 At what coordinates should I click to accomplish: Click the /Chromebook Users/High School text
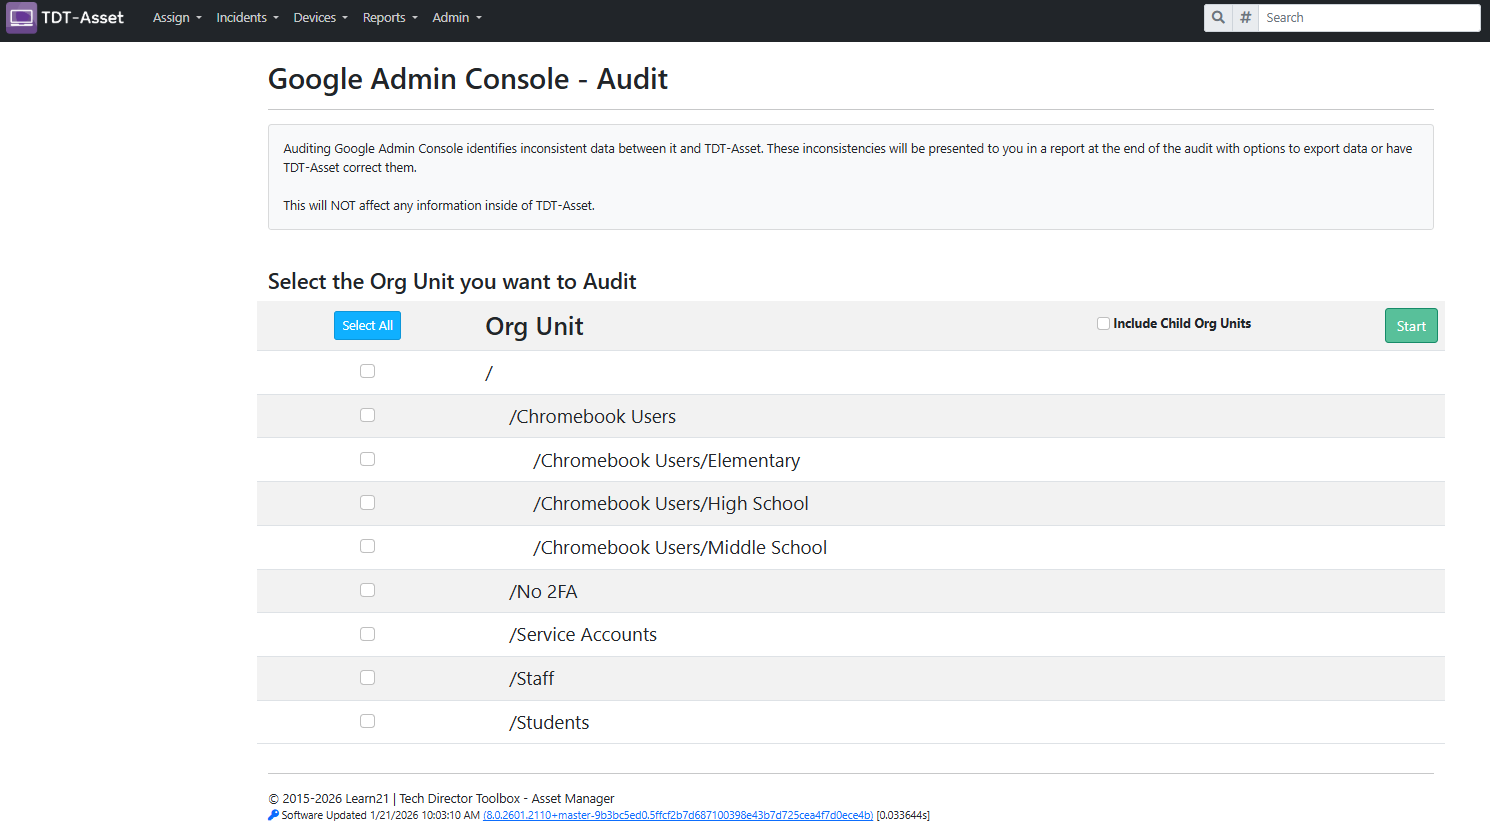pyautogui.click(x=671, y=504)
